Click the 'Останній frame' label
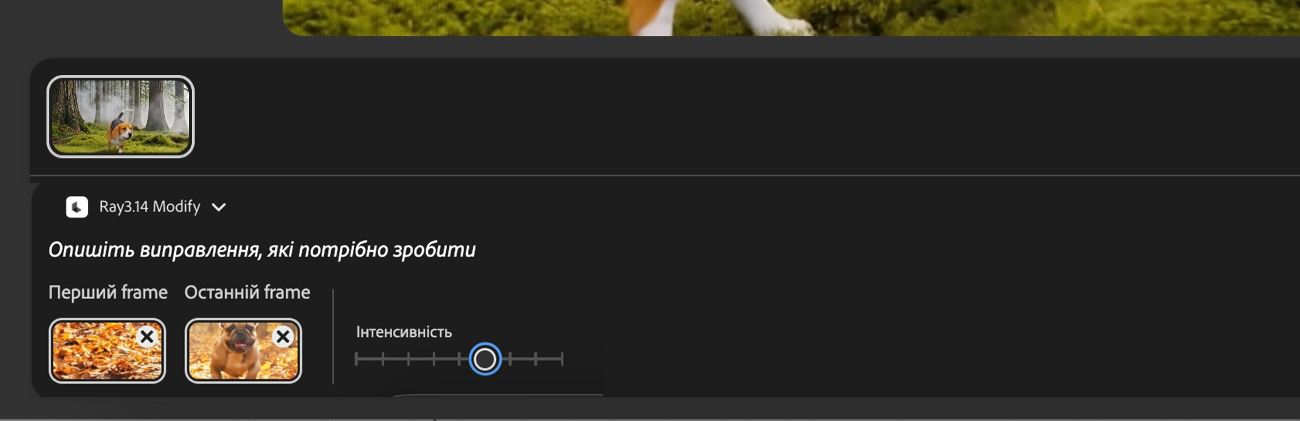Viewport: 1300px width, 421px height. [247, 293]
